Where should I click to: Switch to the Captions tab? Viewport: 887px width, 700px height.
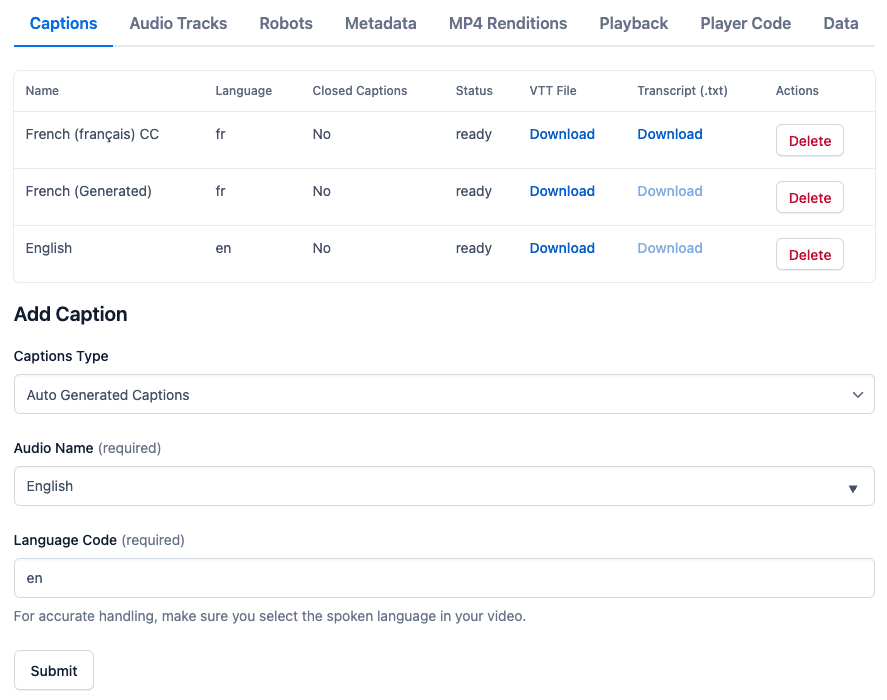[x=63, y=23]
